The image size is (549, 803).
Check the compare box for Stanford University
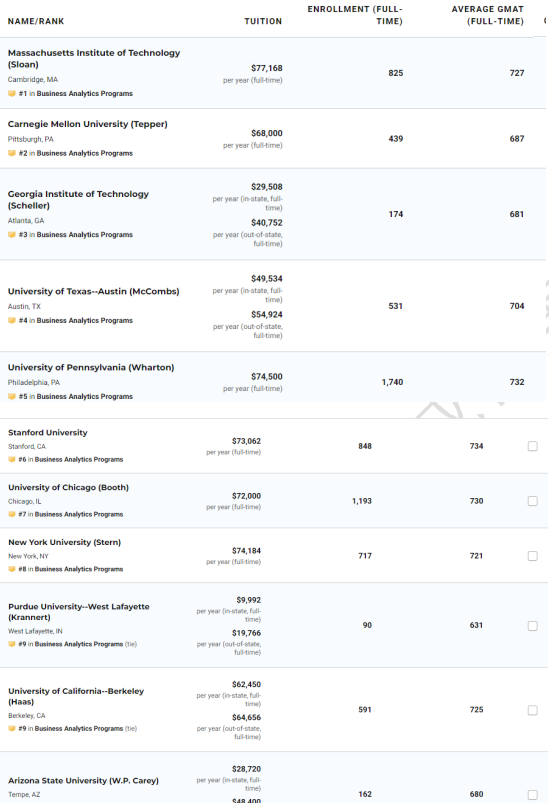point(533,446)
